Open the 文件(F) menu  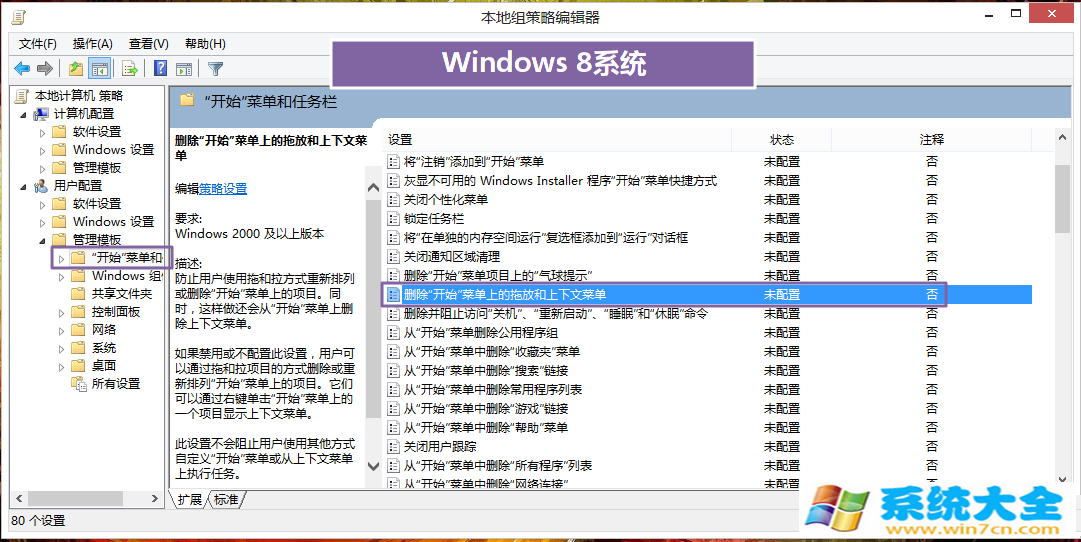38,43
